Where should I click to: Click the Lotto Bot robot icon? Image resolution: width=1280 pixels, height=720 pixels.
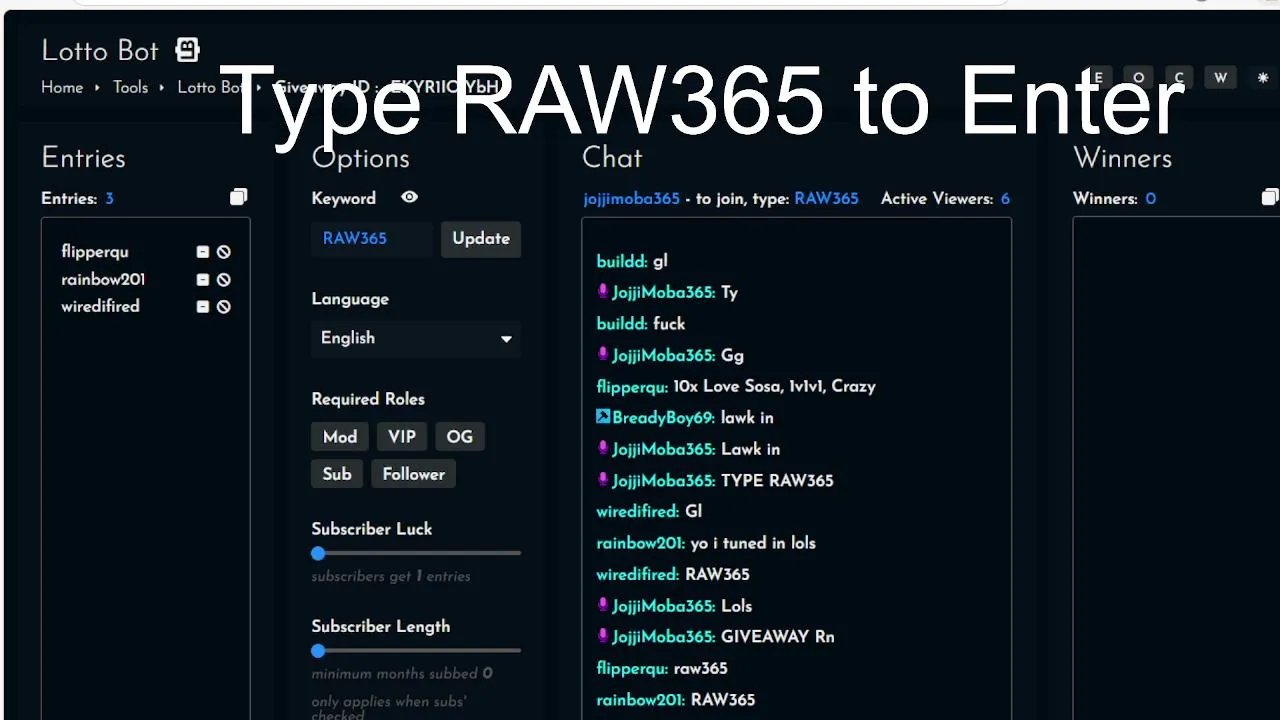coord(187,49)
